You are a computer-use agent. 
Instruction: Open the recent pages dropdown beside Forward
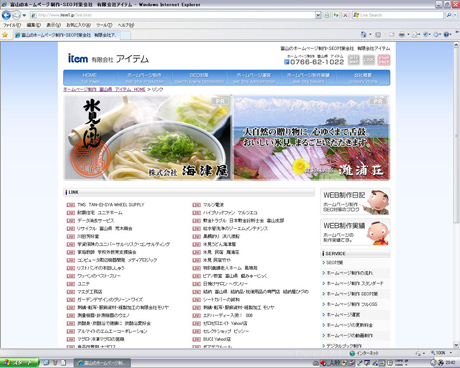coord(24,15)
